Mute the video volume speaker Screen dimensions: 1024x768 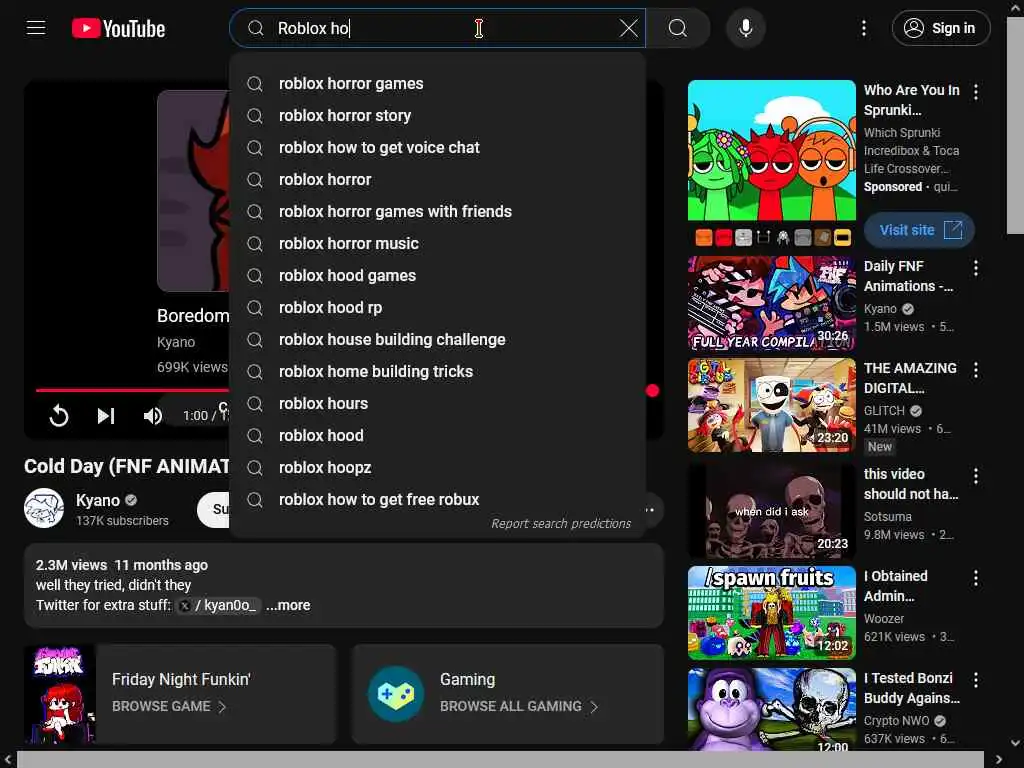[x=153, y=415]
